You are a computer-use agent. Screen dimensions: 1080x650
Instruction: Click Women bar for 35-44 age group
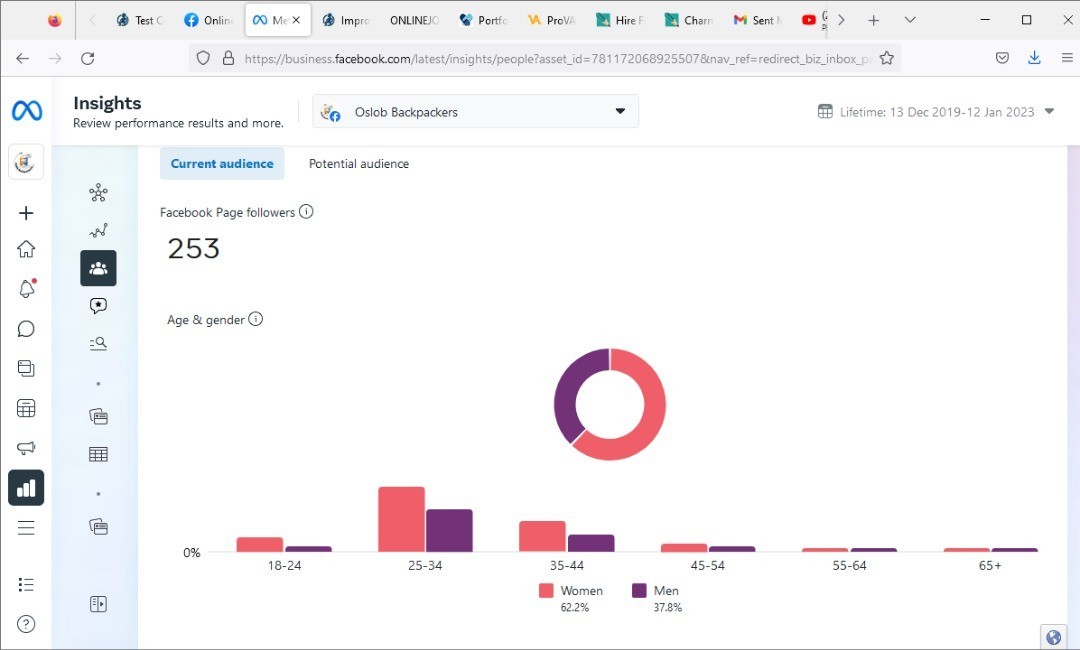coord(542,536)
